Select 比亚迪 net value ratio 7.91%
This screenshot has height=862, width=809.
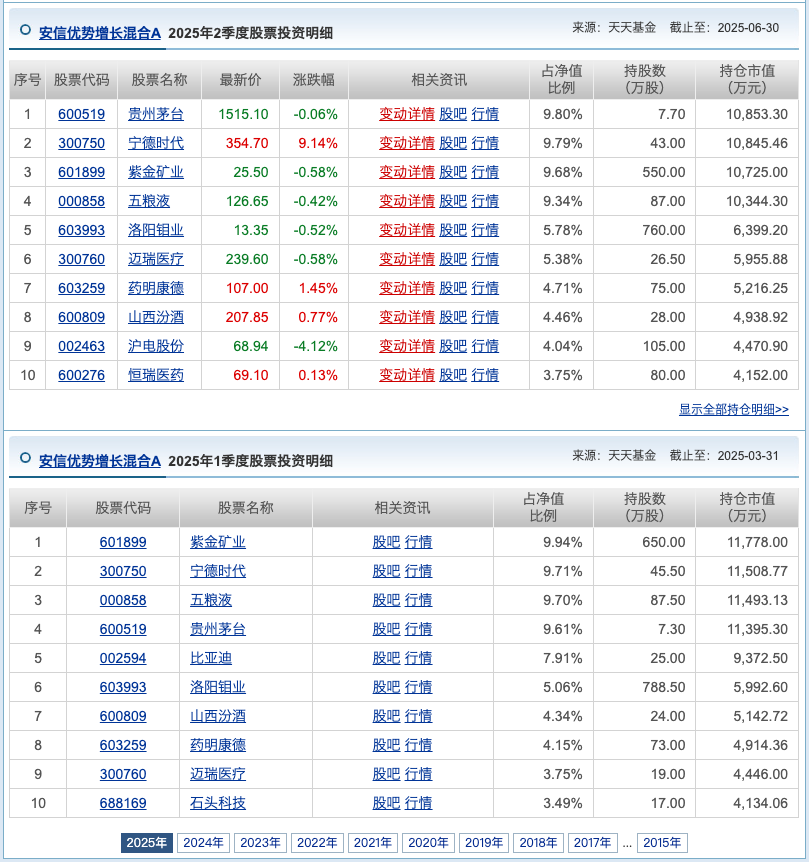click(x=563, y=658)
